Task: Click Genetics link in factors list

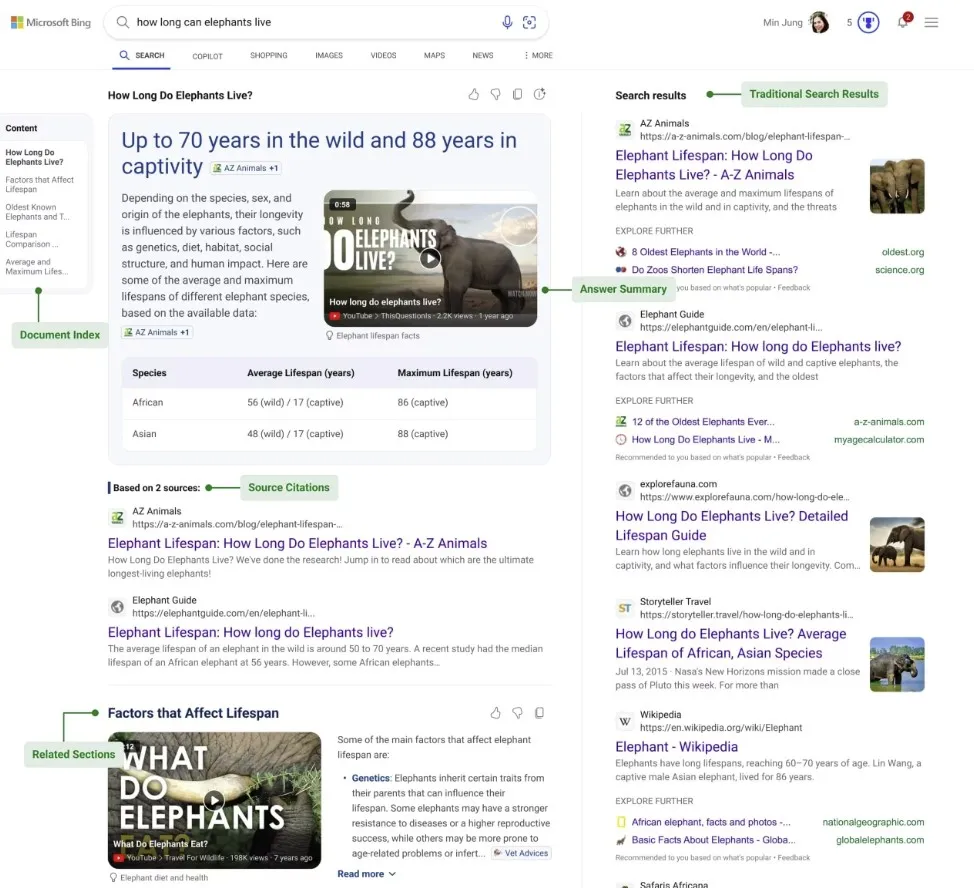Action: (370, 778)
